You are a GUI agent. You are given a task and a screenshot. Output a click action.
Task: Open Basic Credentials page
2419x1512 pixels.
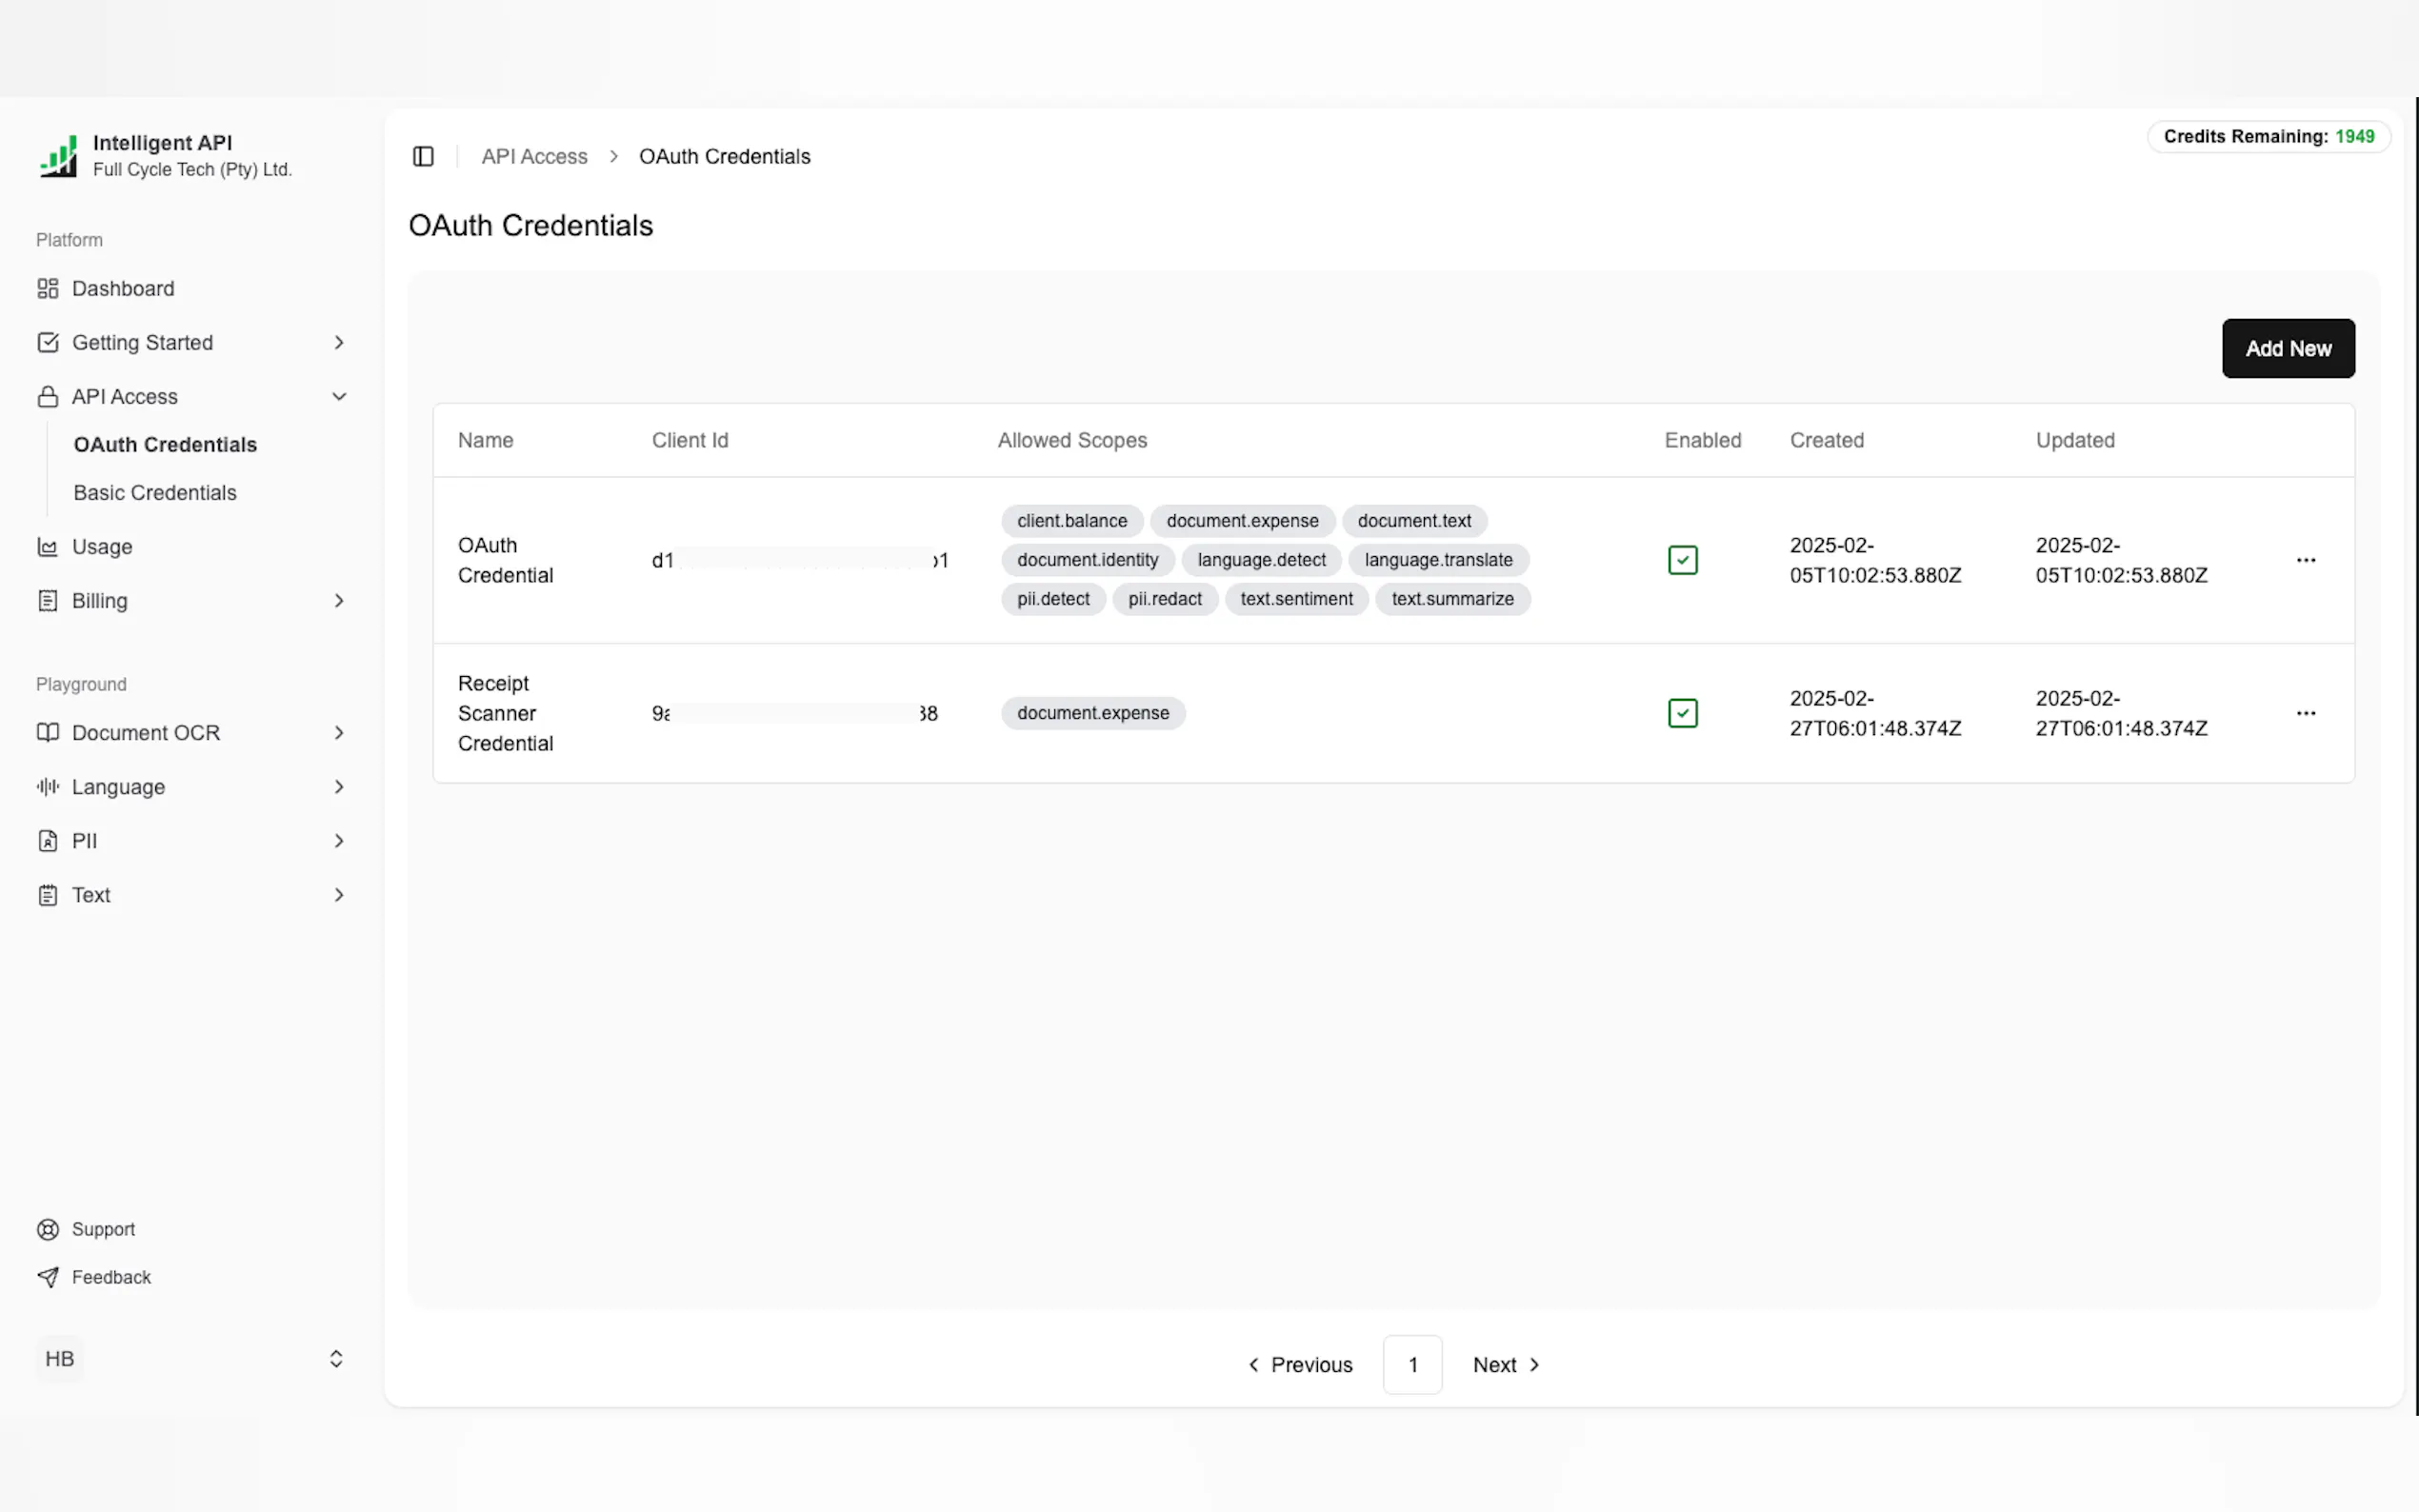coord(155,493)
